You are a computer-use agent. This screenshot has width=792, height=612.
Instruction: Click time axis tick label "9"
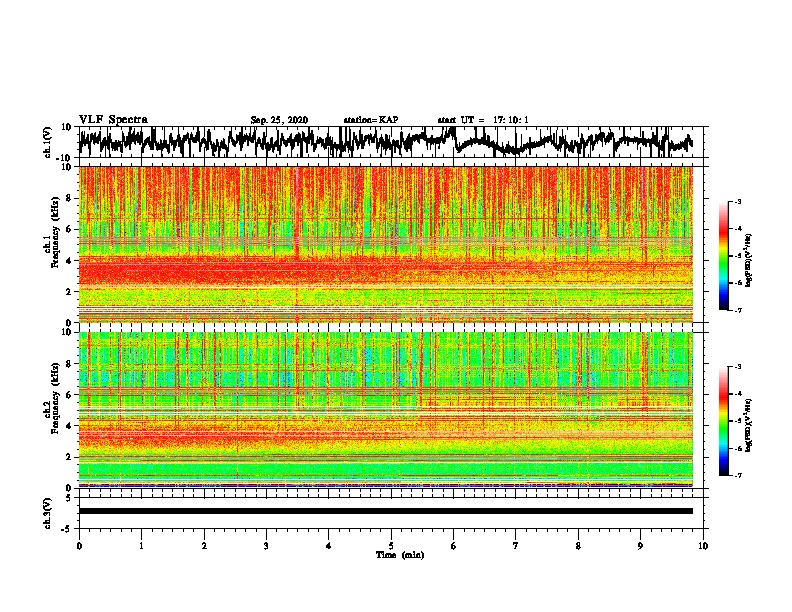tap(640, 546)
